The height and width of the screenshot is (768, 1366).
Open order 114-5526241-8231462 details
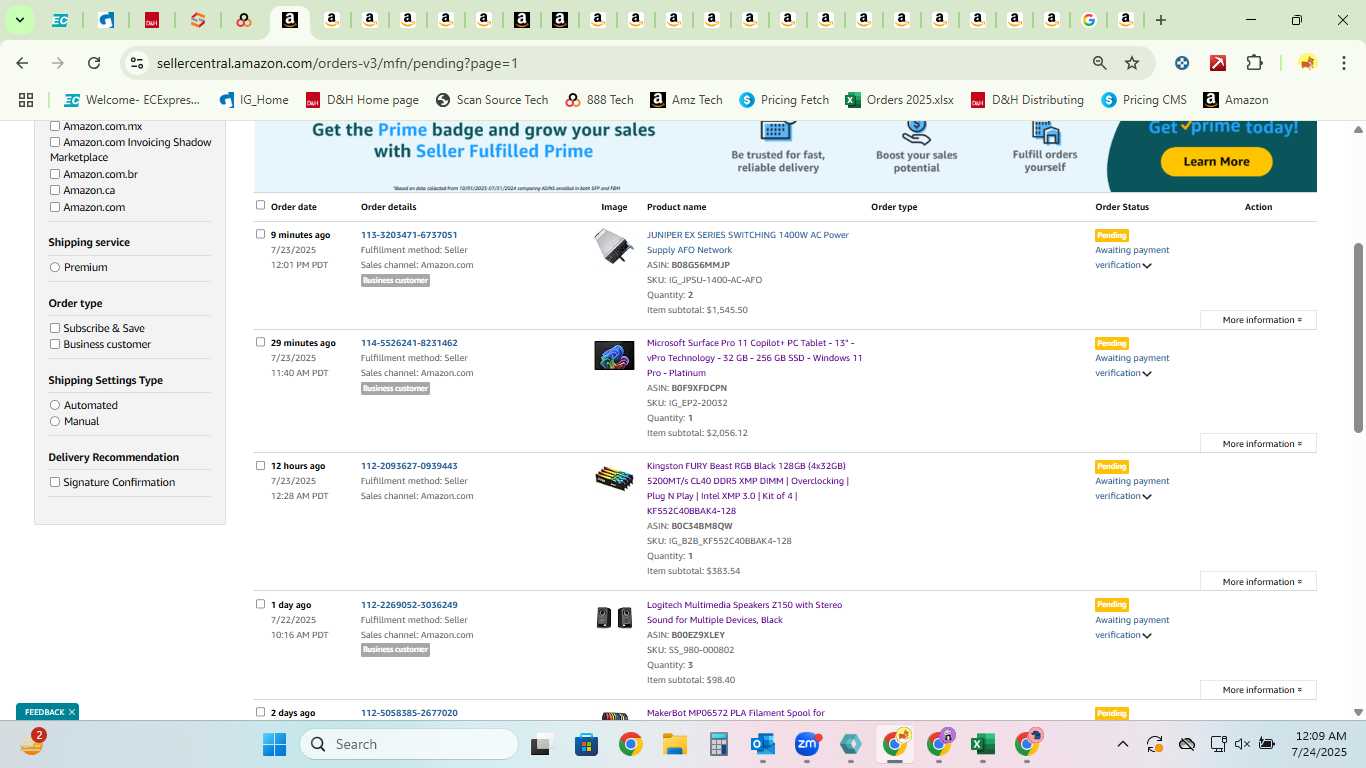coord(409,343)
